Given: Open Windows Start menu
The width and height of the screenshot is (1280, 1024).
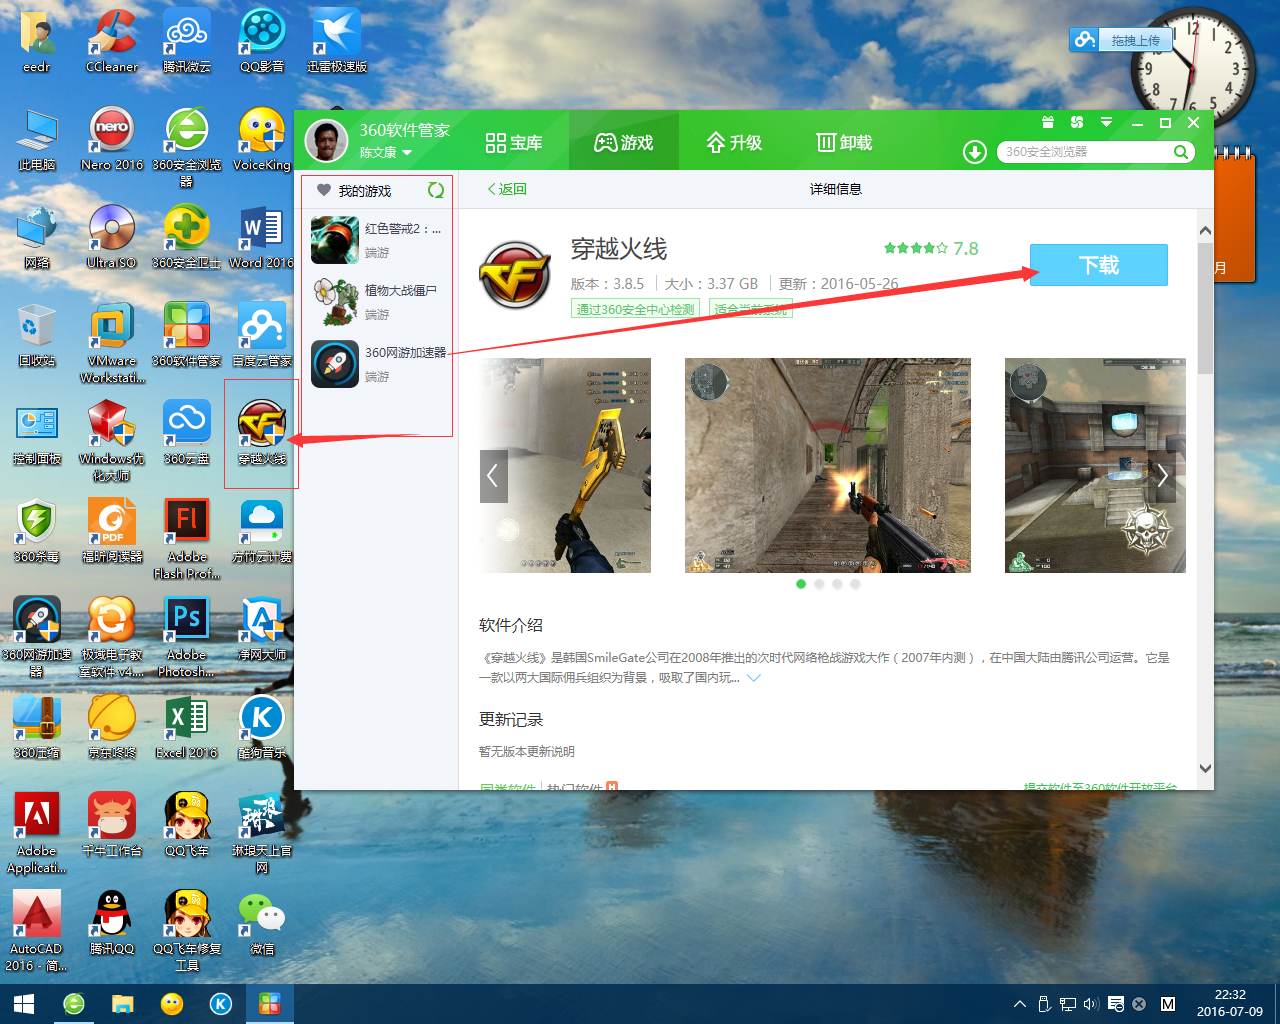Looking at the screenshot, I should click(x=24, y=1004).
